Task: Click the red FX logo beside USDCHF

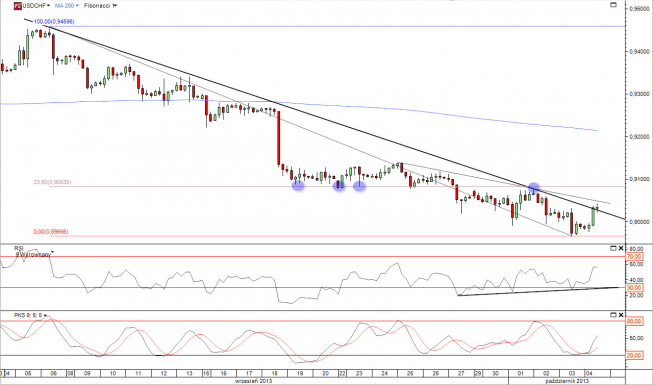Action: click(18, 6)
